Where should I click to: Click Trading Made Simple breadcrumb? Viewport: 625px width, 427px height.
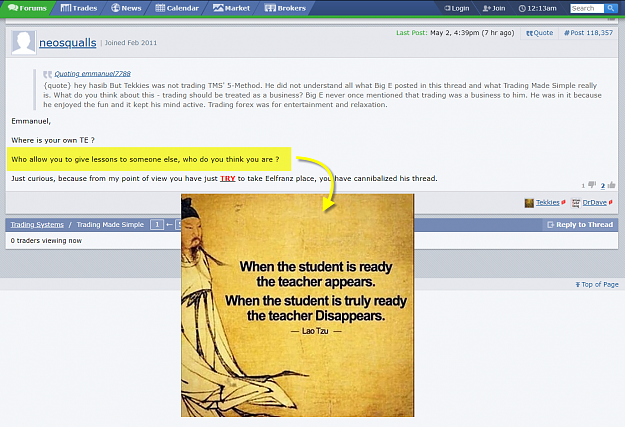point(110,225)
